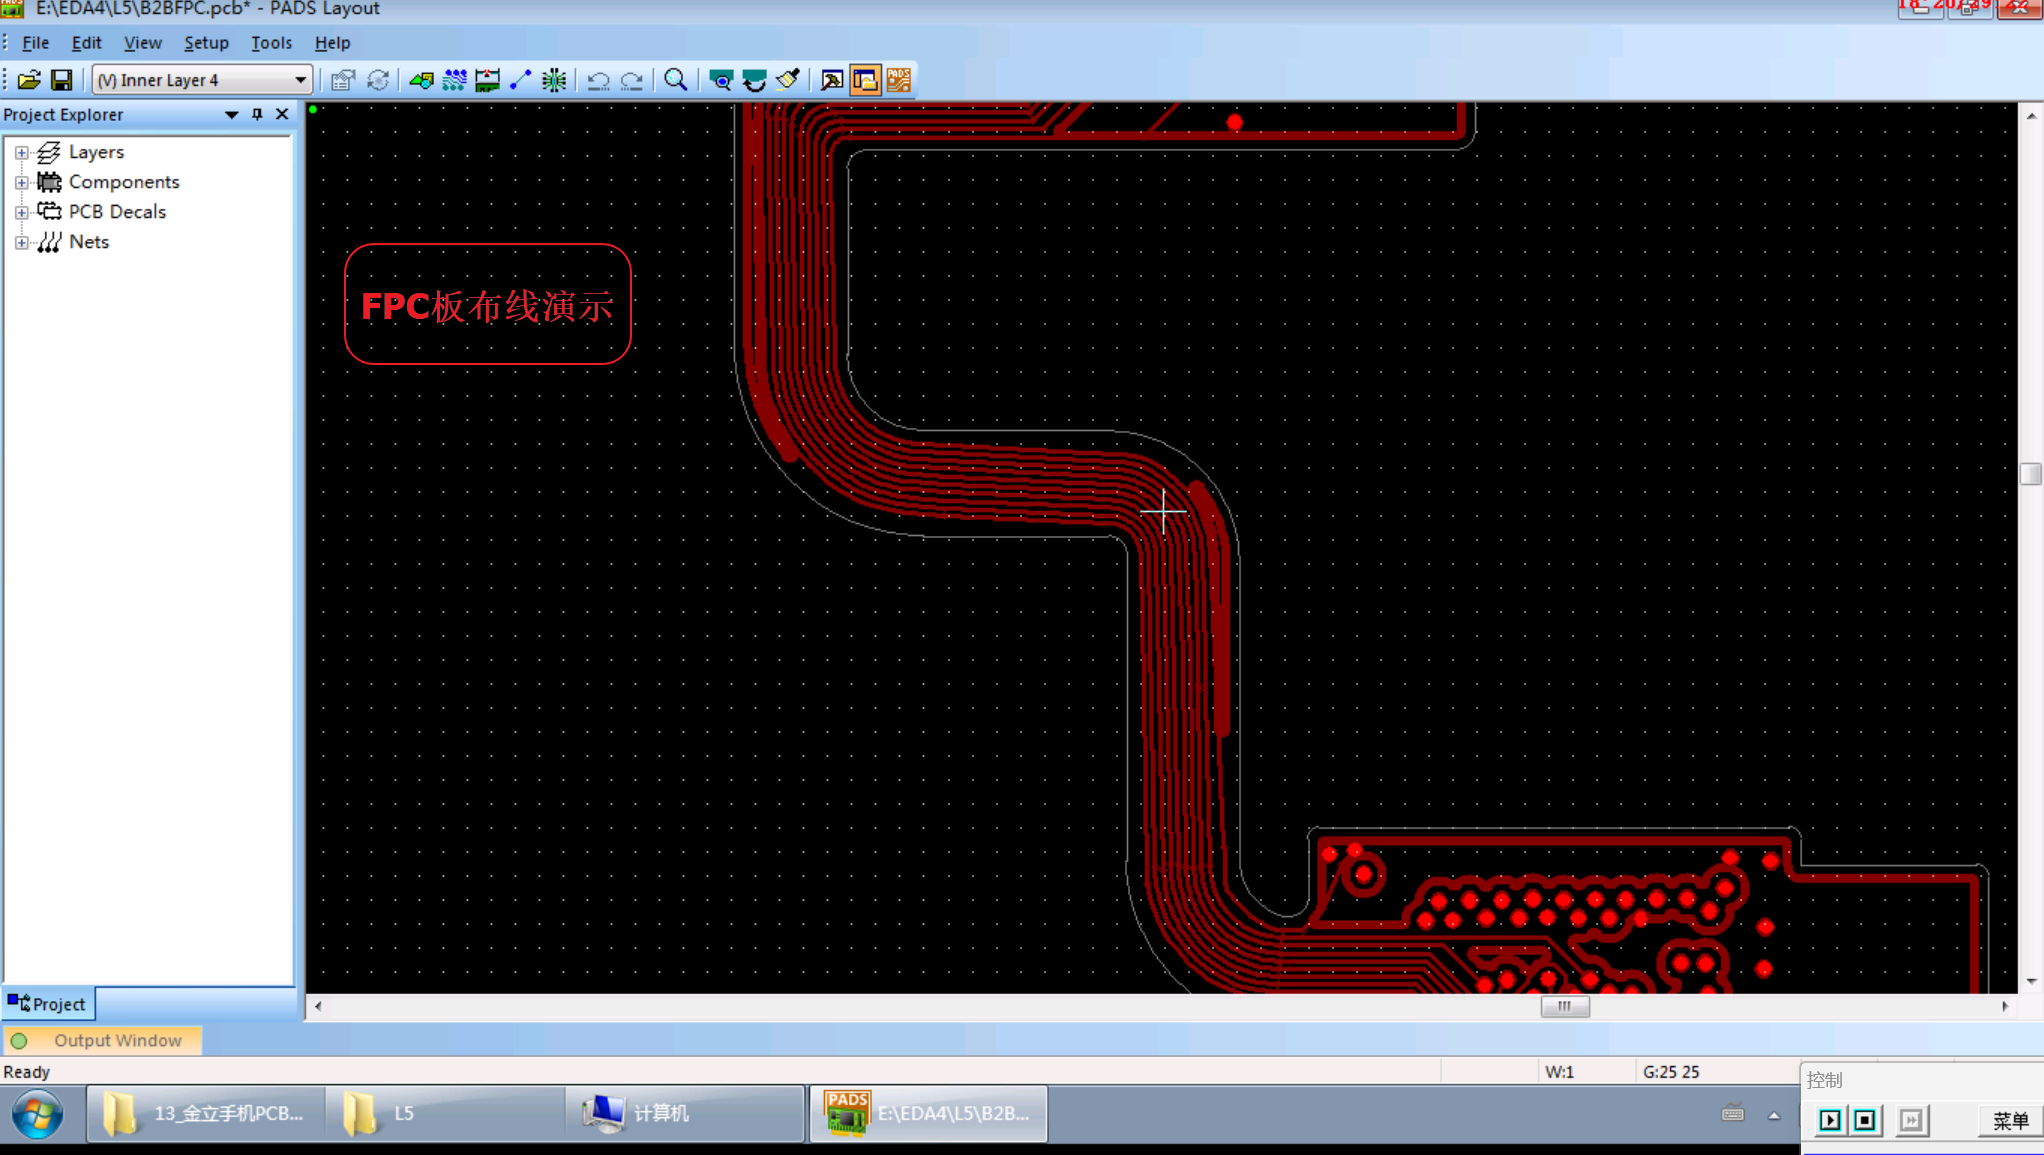
Task: Click the vertical scrollbar thumb
Action: pyautogui.click(x=2031, y=473)
